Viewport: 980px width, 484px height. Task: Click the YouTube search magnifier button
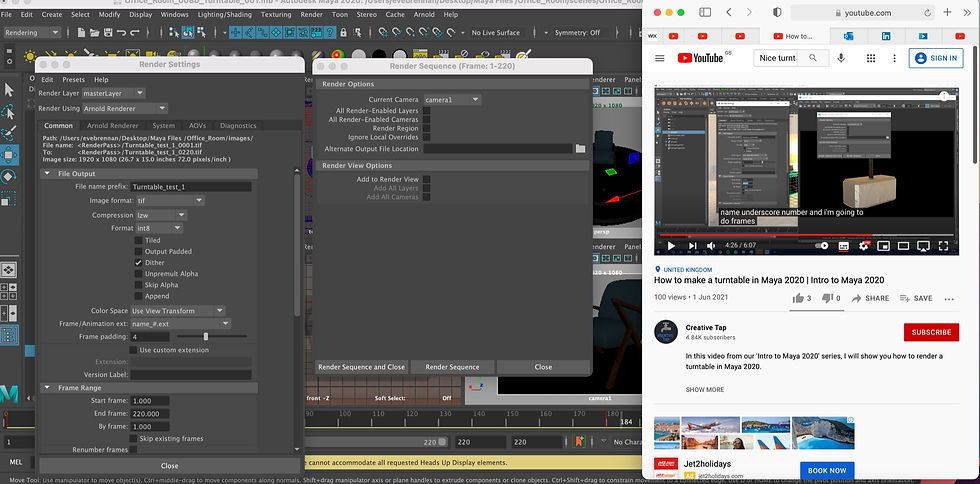[813, 58]
